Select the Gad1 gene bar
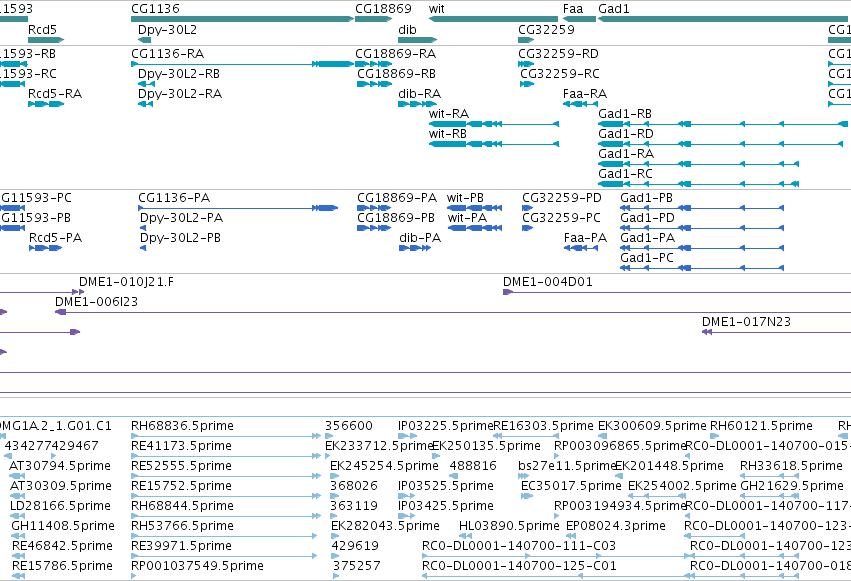This screenshot has height=581, width=851. click(725, 19)
